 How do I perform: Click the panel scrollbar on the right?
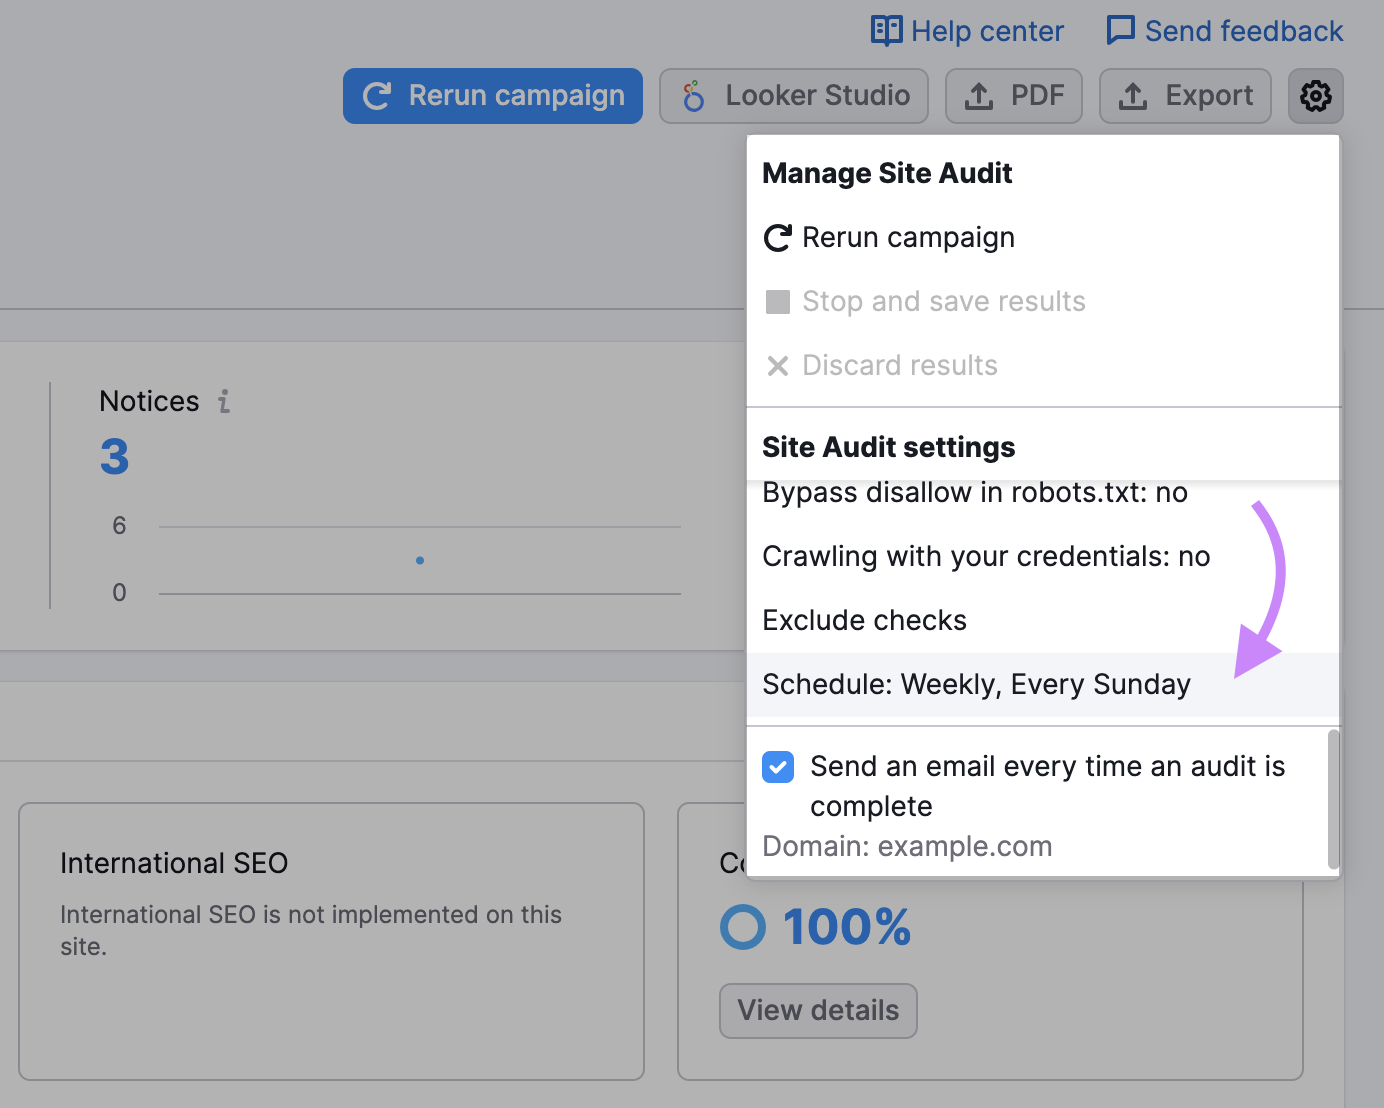tap(1334, 800)
